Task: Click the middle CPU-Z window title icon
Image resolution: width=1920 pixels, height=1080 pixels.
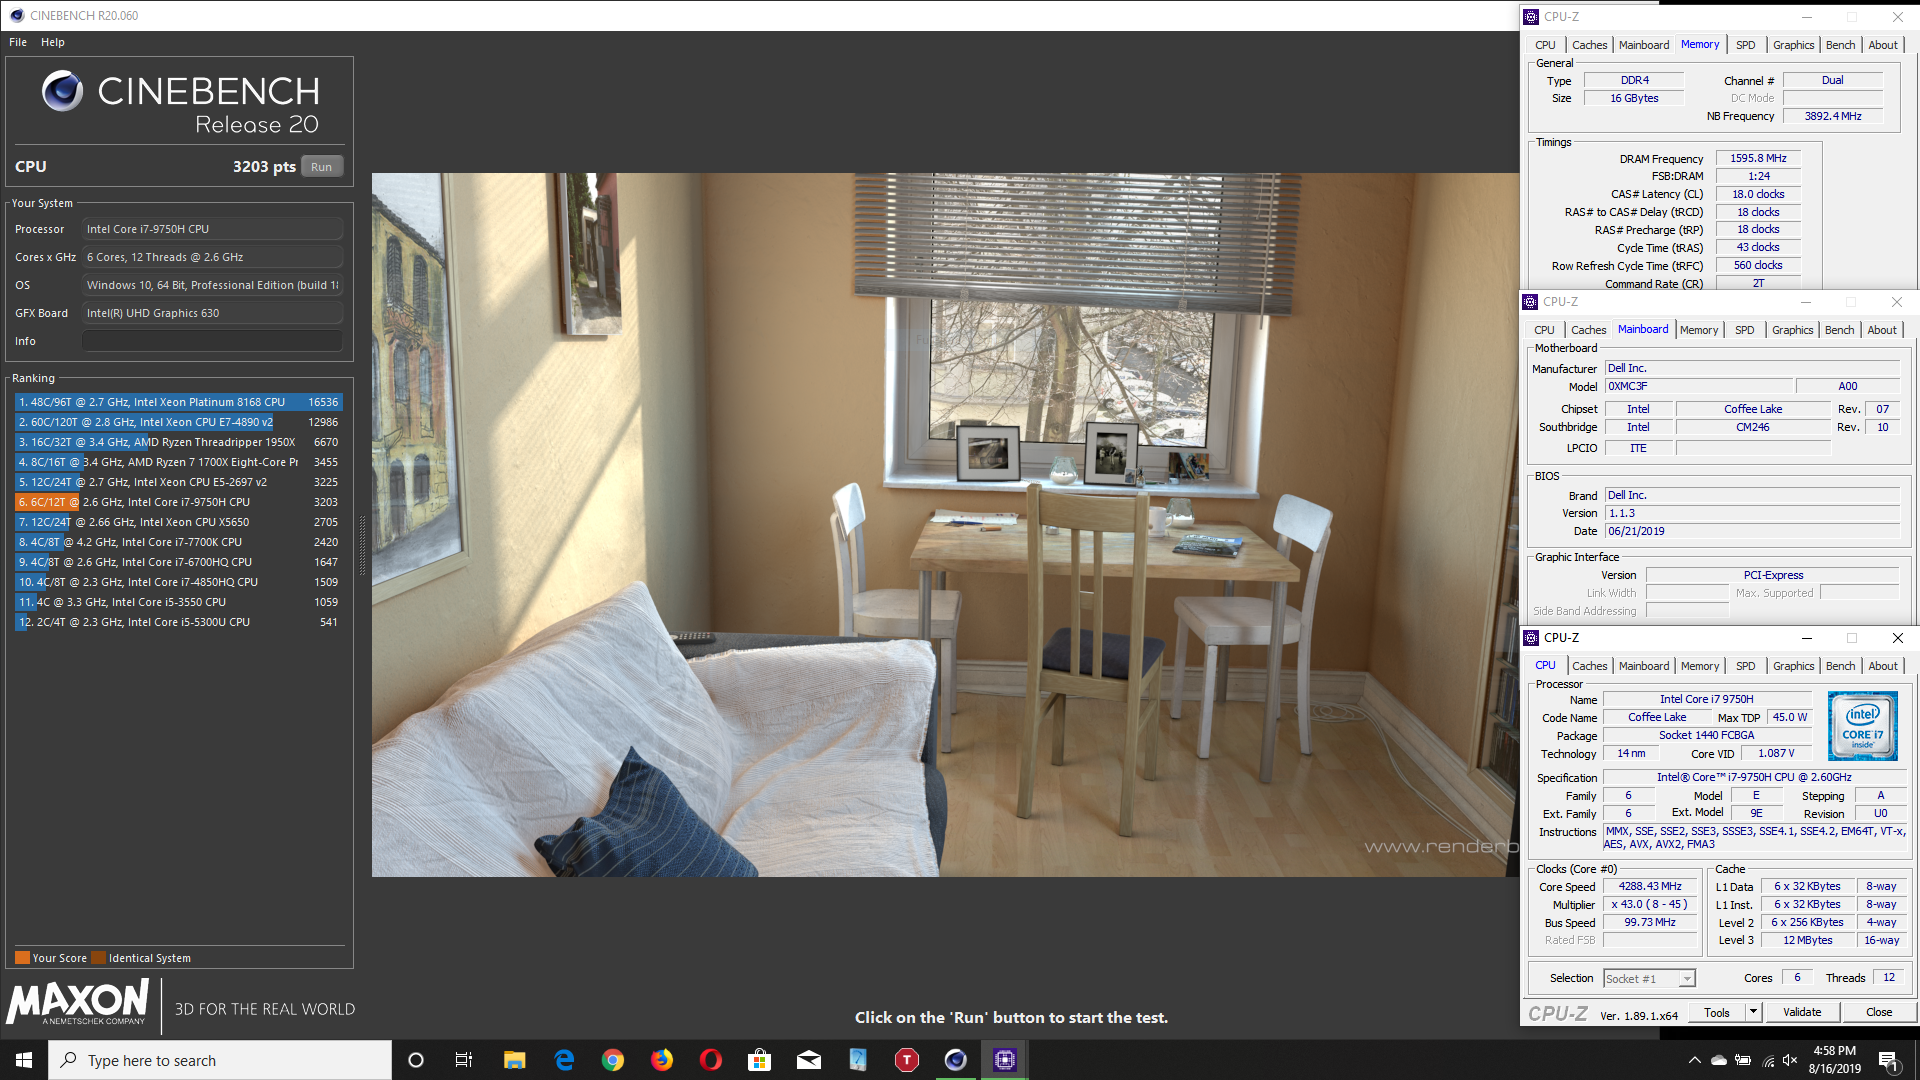Action: tap(1530, 301)
